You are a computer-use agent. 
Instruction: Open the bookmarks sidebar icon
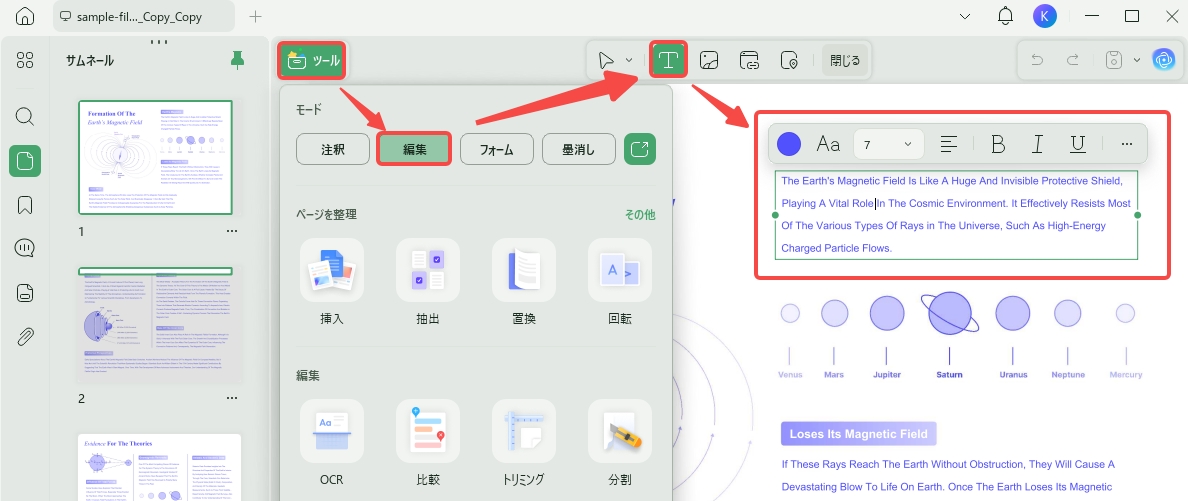tap(25, 205)
